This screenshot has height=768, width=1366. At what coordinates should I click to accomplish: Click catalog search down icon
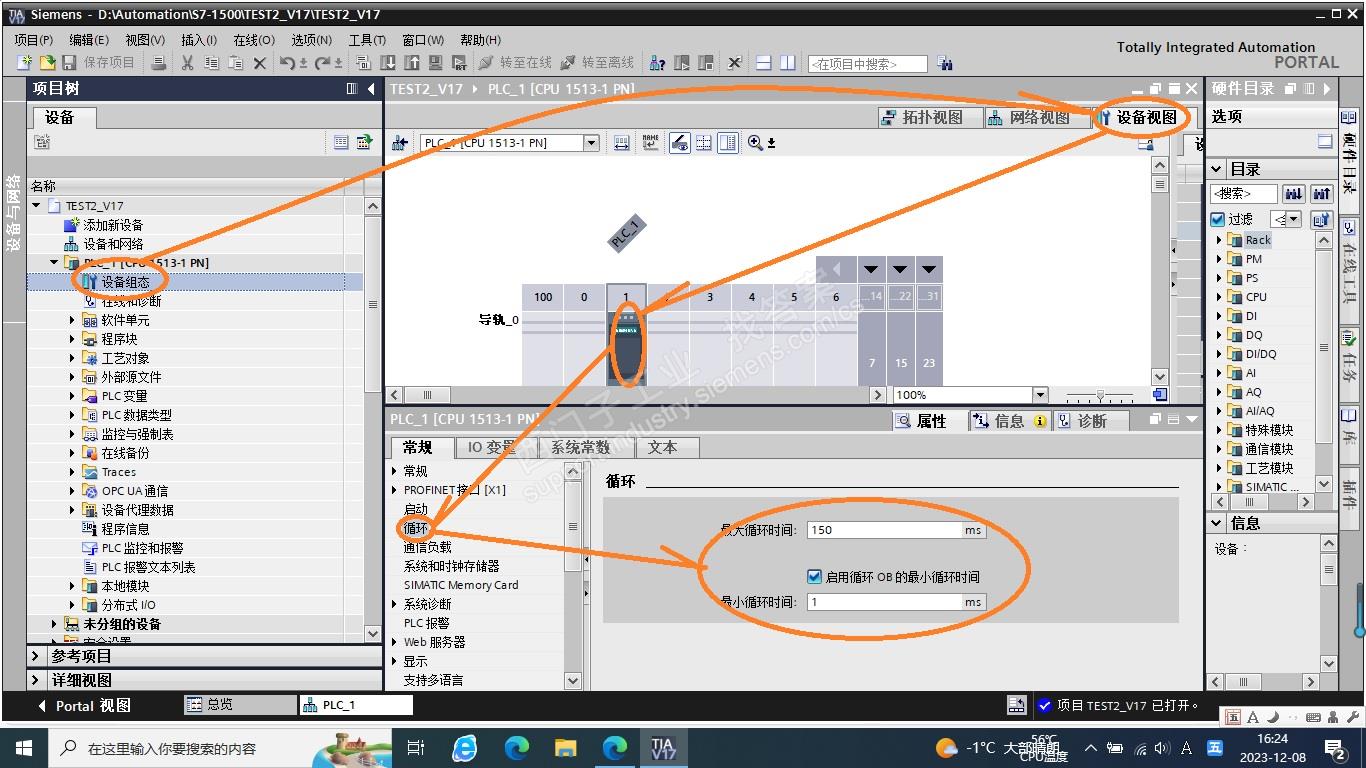[x=1294, y=194]
